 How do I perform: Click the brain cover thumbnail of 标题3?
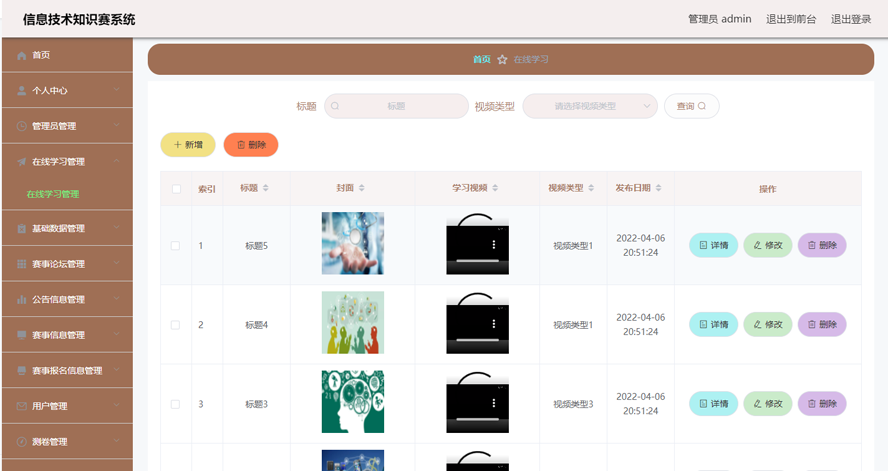click(353, 402)
